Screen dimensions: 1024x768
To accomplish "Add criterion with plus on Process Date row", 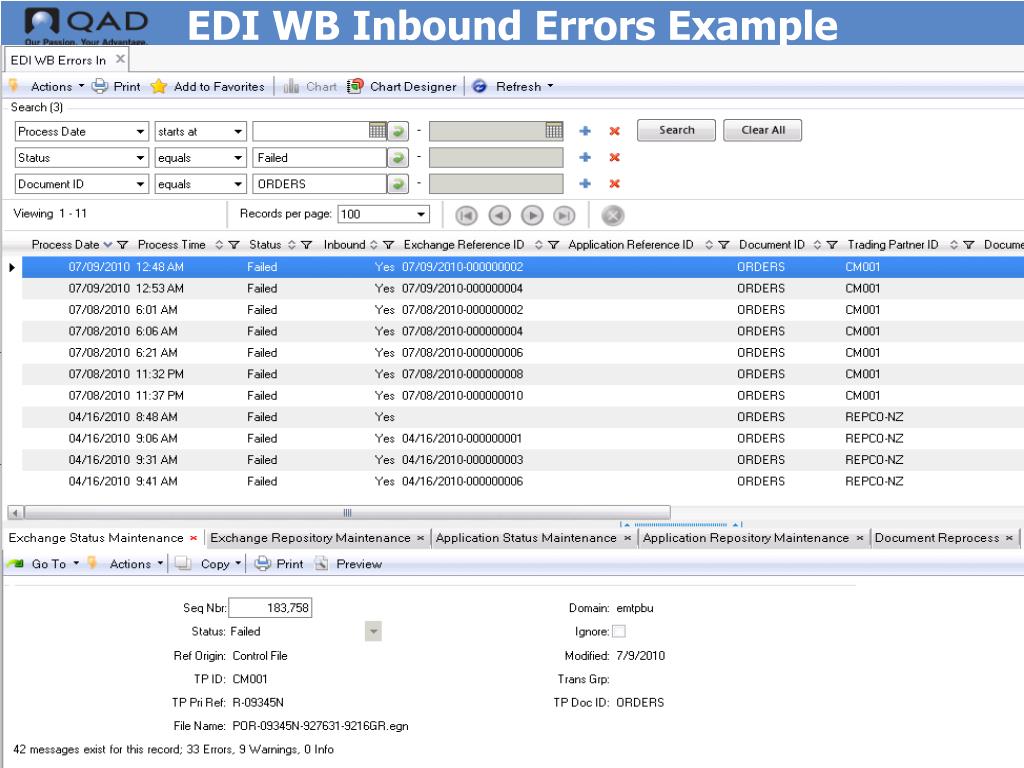I will pyautogui.click(x=585, y=131).
